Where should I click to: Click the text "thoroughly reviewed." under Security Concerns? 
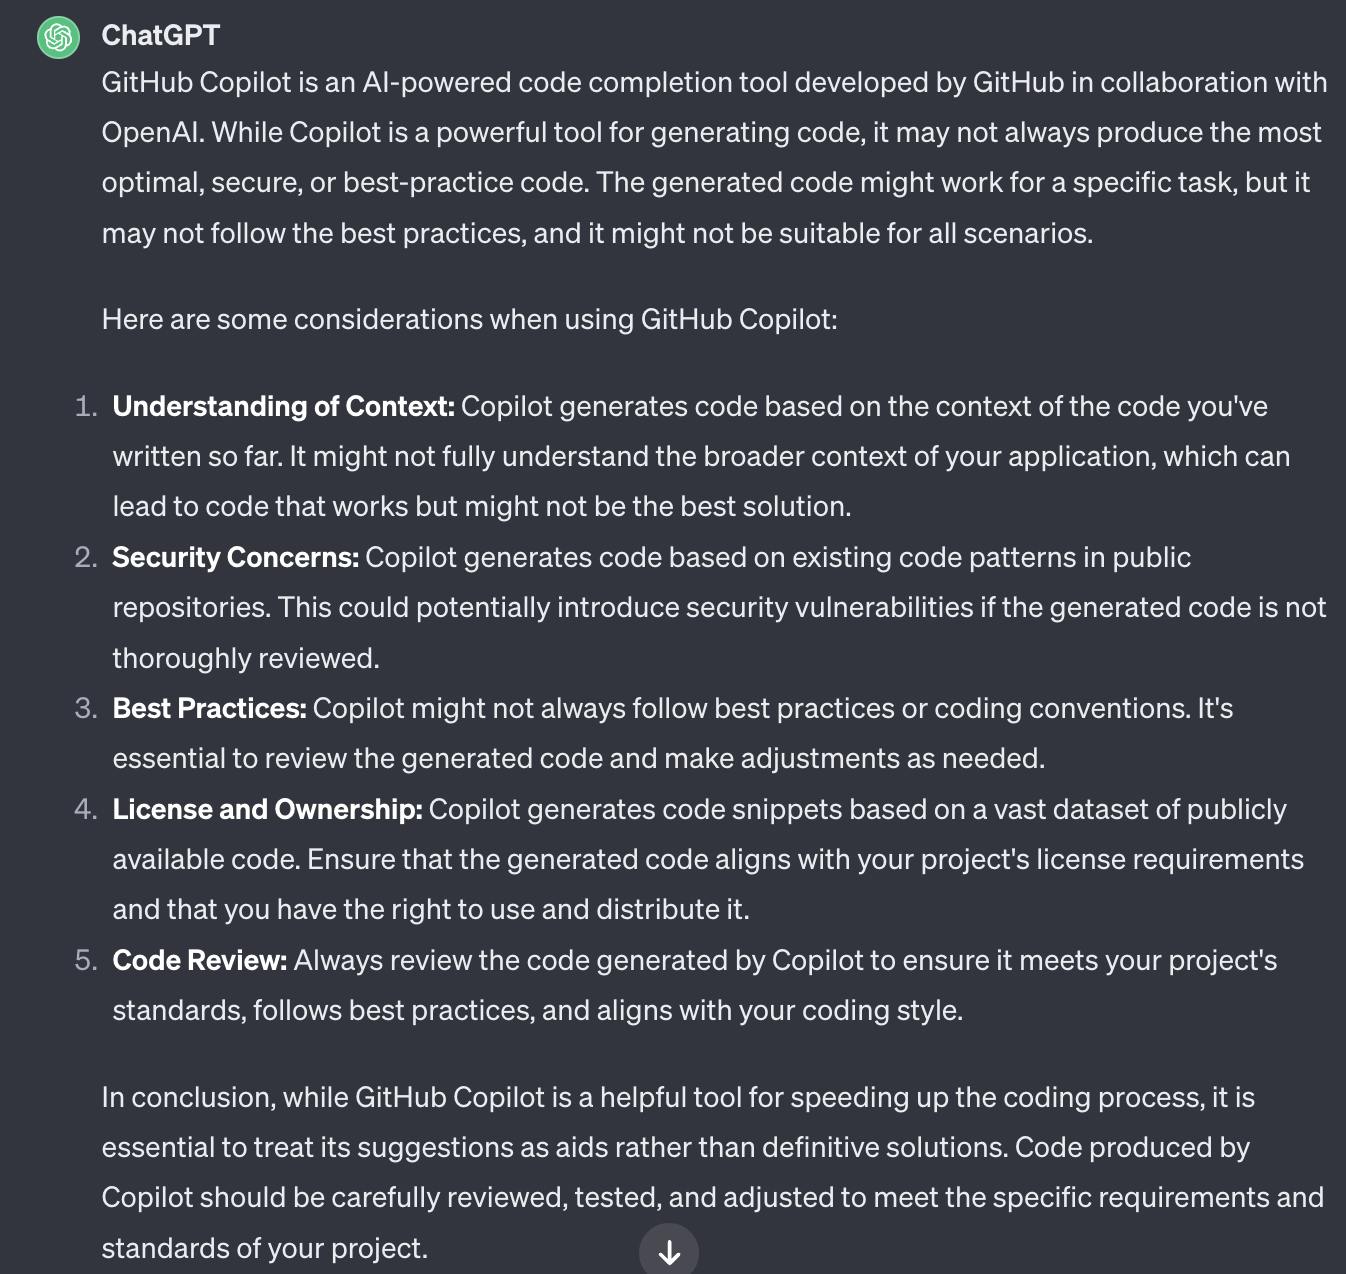(246, 659)
